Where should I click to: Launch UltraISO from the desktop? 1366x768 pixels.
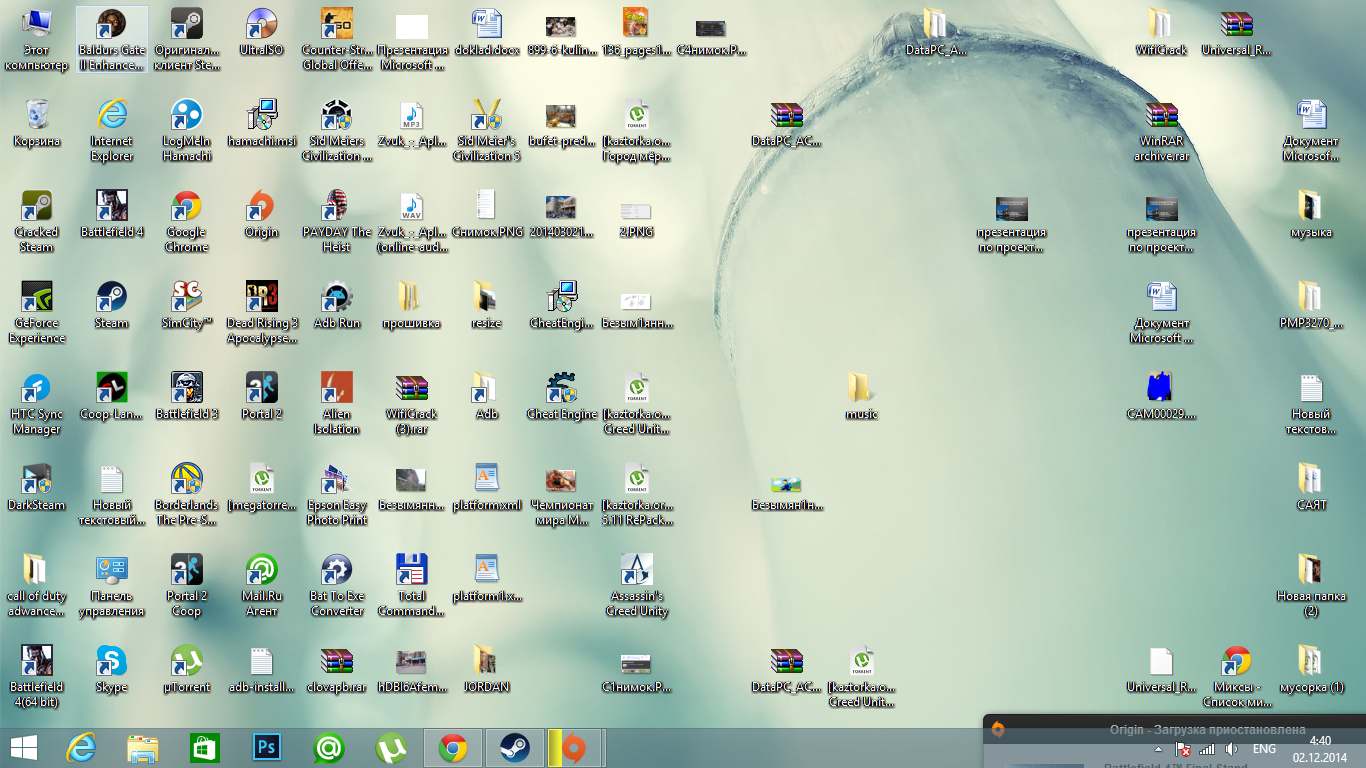pyautogui.click(x=262, y=32)
